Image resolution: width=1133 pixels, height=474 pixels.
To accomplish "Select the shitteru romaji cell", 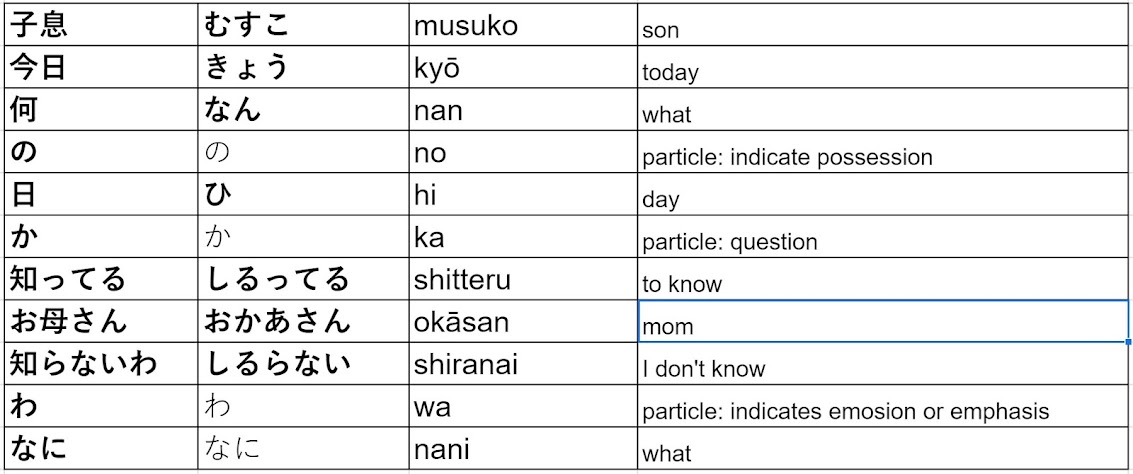I will pos(523,280).
